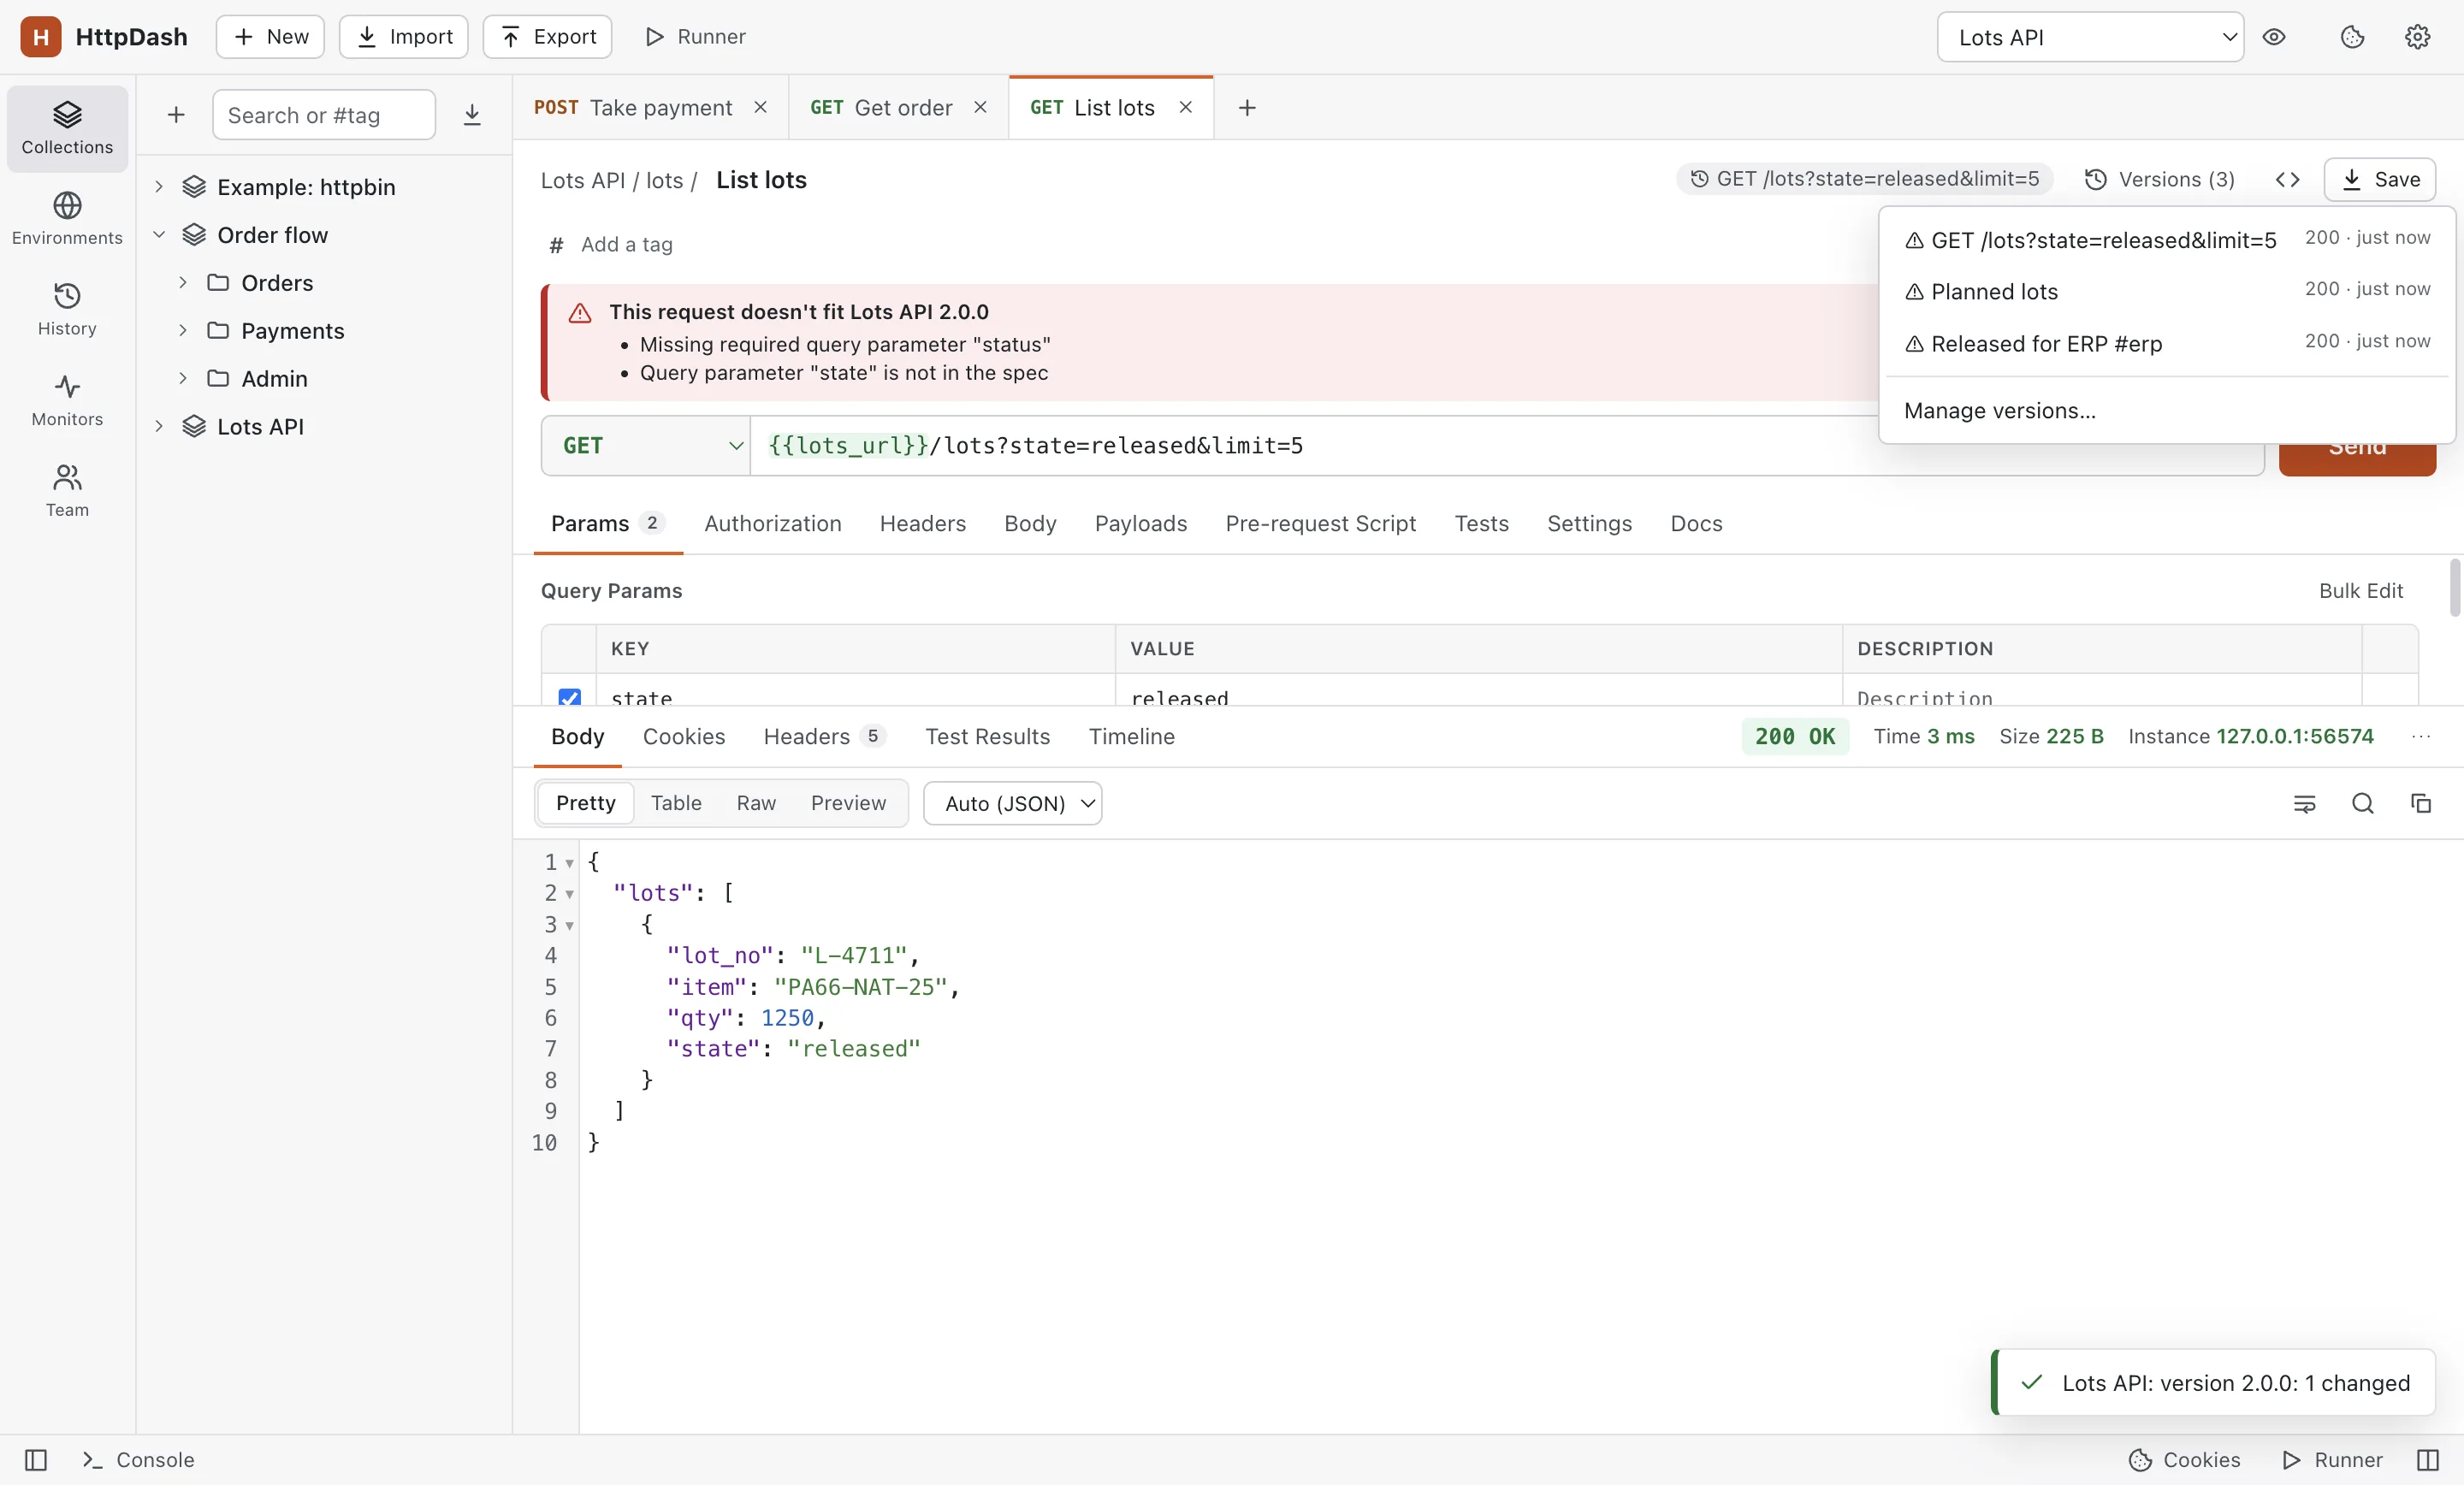The width and height of the screenshot is (2464, 1485).
Task: Open a new request tab with plus
Action: (x=1246, y=108)
